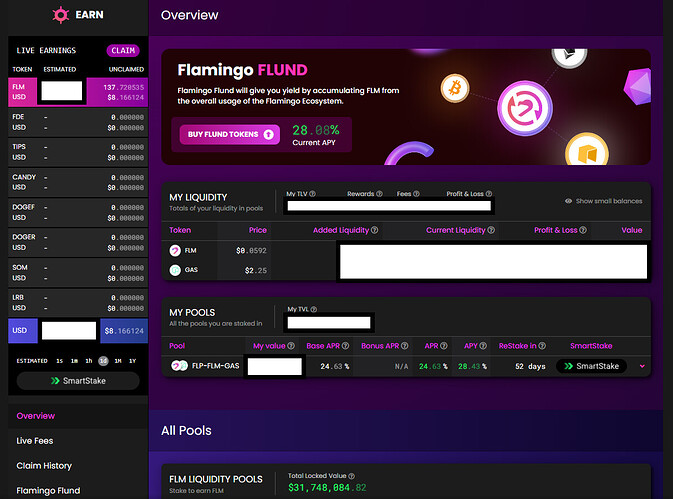Screen dimensions: 673x499
Task: Sort liquidity table by Value column
Action: [x=632, y=230]
